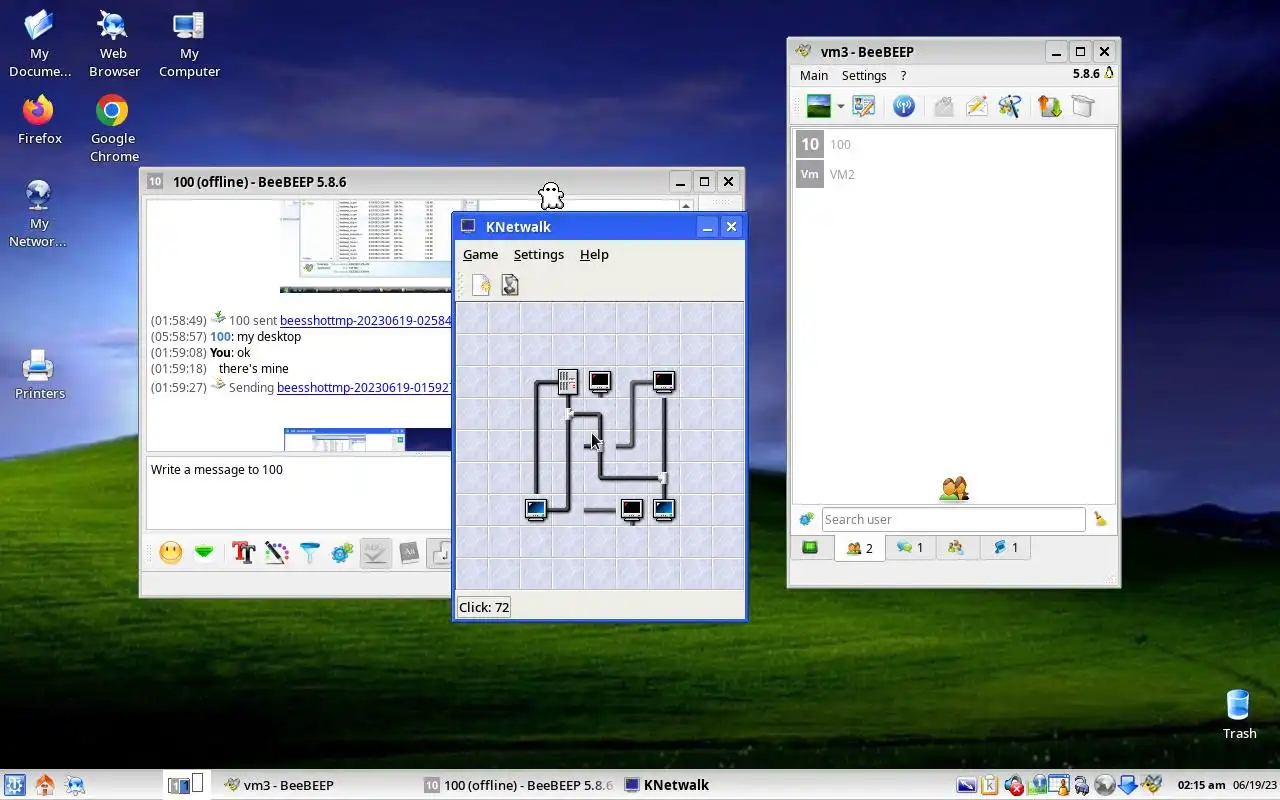The width and height of the screenshot is (1280, 800).
Task: Click the BeeBEEP bee tray icon
Action: point(1152,785)
